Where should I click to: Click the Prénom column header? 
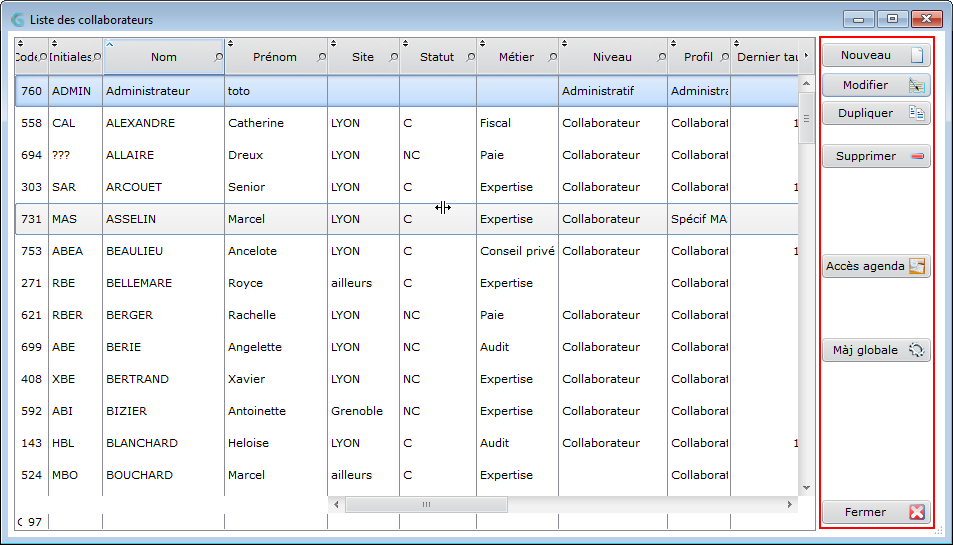coord(275,57)
